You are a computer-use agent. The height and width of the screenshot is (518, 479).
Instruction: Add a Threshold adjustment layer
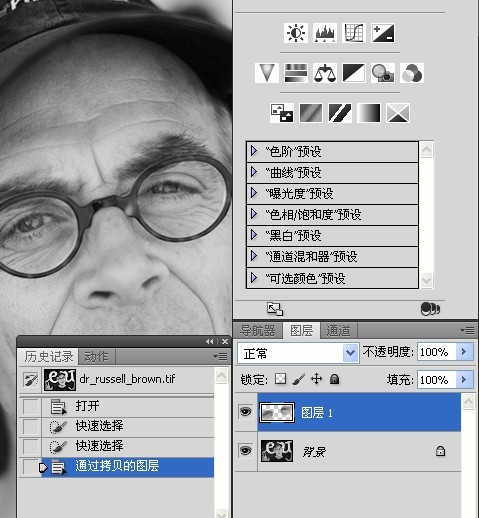(x=340, y=113)
